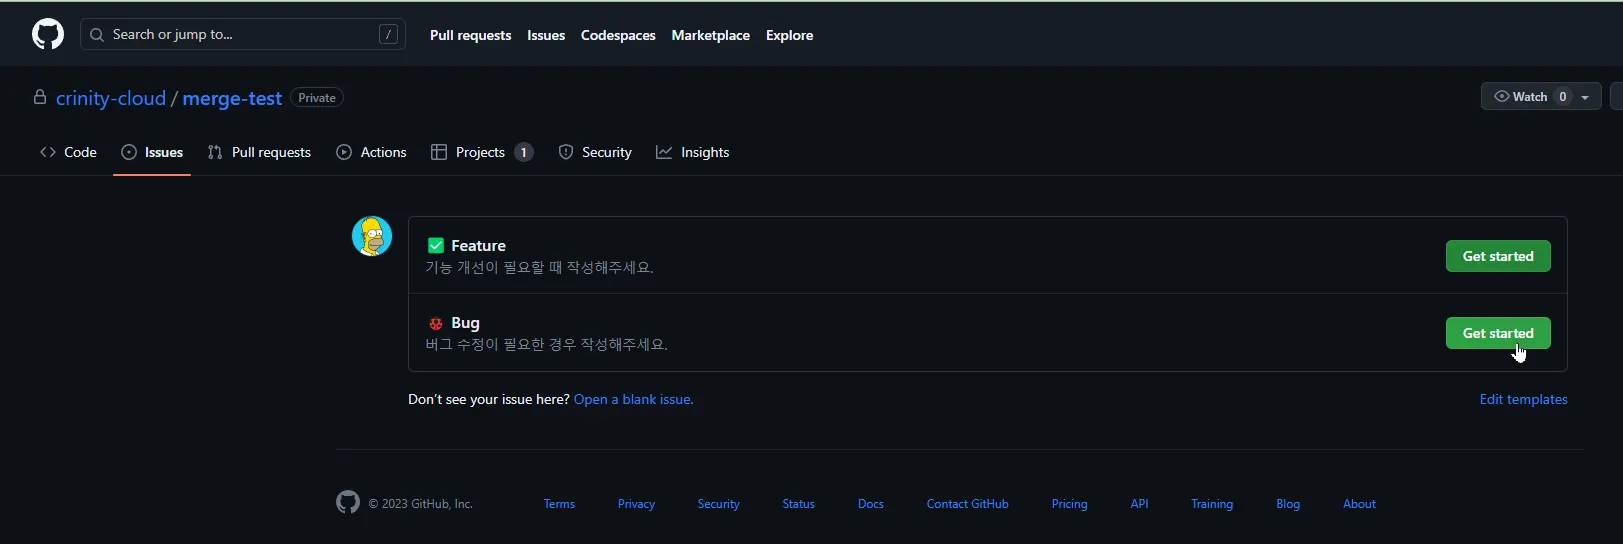Open Explore from header
Screen dimensions: 1623x544
point(789,35)
